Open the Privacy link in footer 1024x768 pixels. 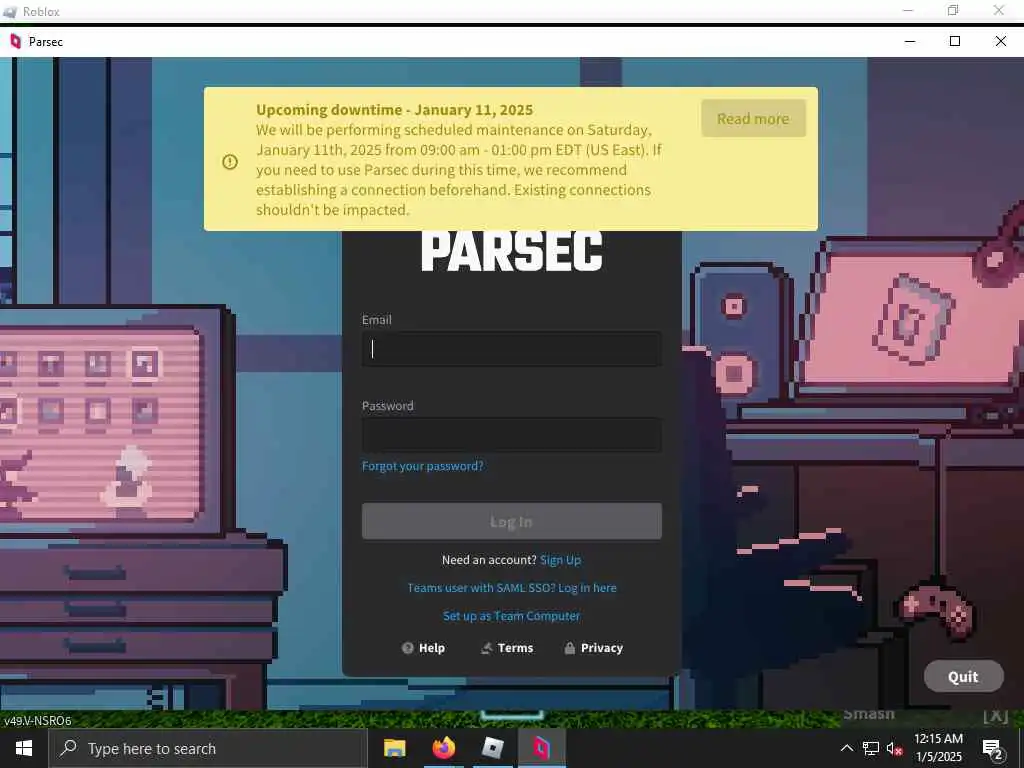coord(594,648)
